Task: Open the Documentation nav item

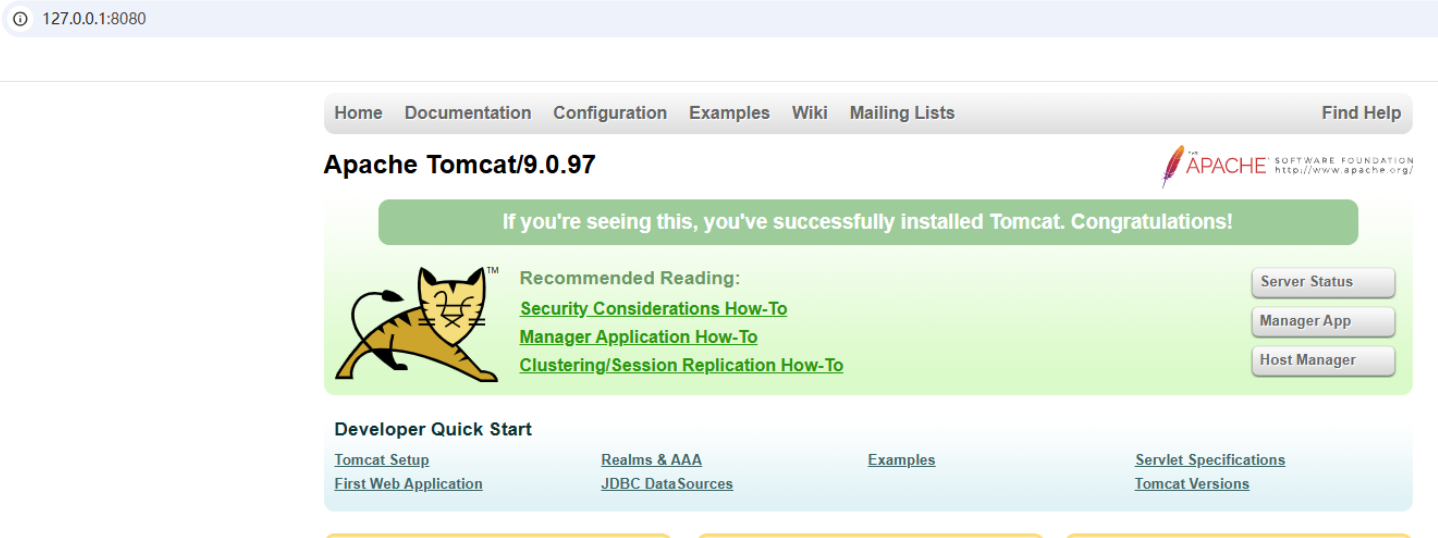Action: point(468,113)
